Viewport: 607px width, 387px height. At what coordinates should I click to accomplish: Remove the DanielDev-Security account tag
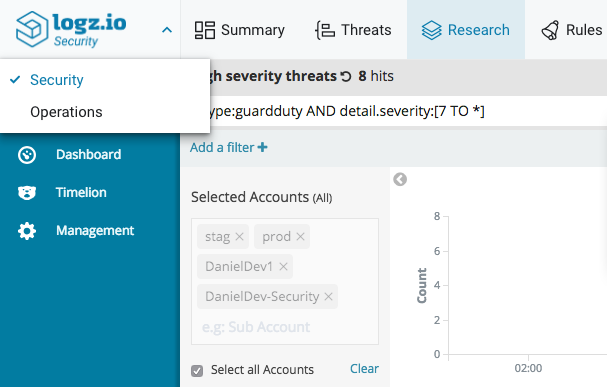[x=328, y=296]
